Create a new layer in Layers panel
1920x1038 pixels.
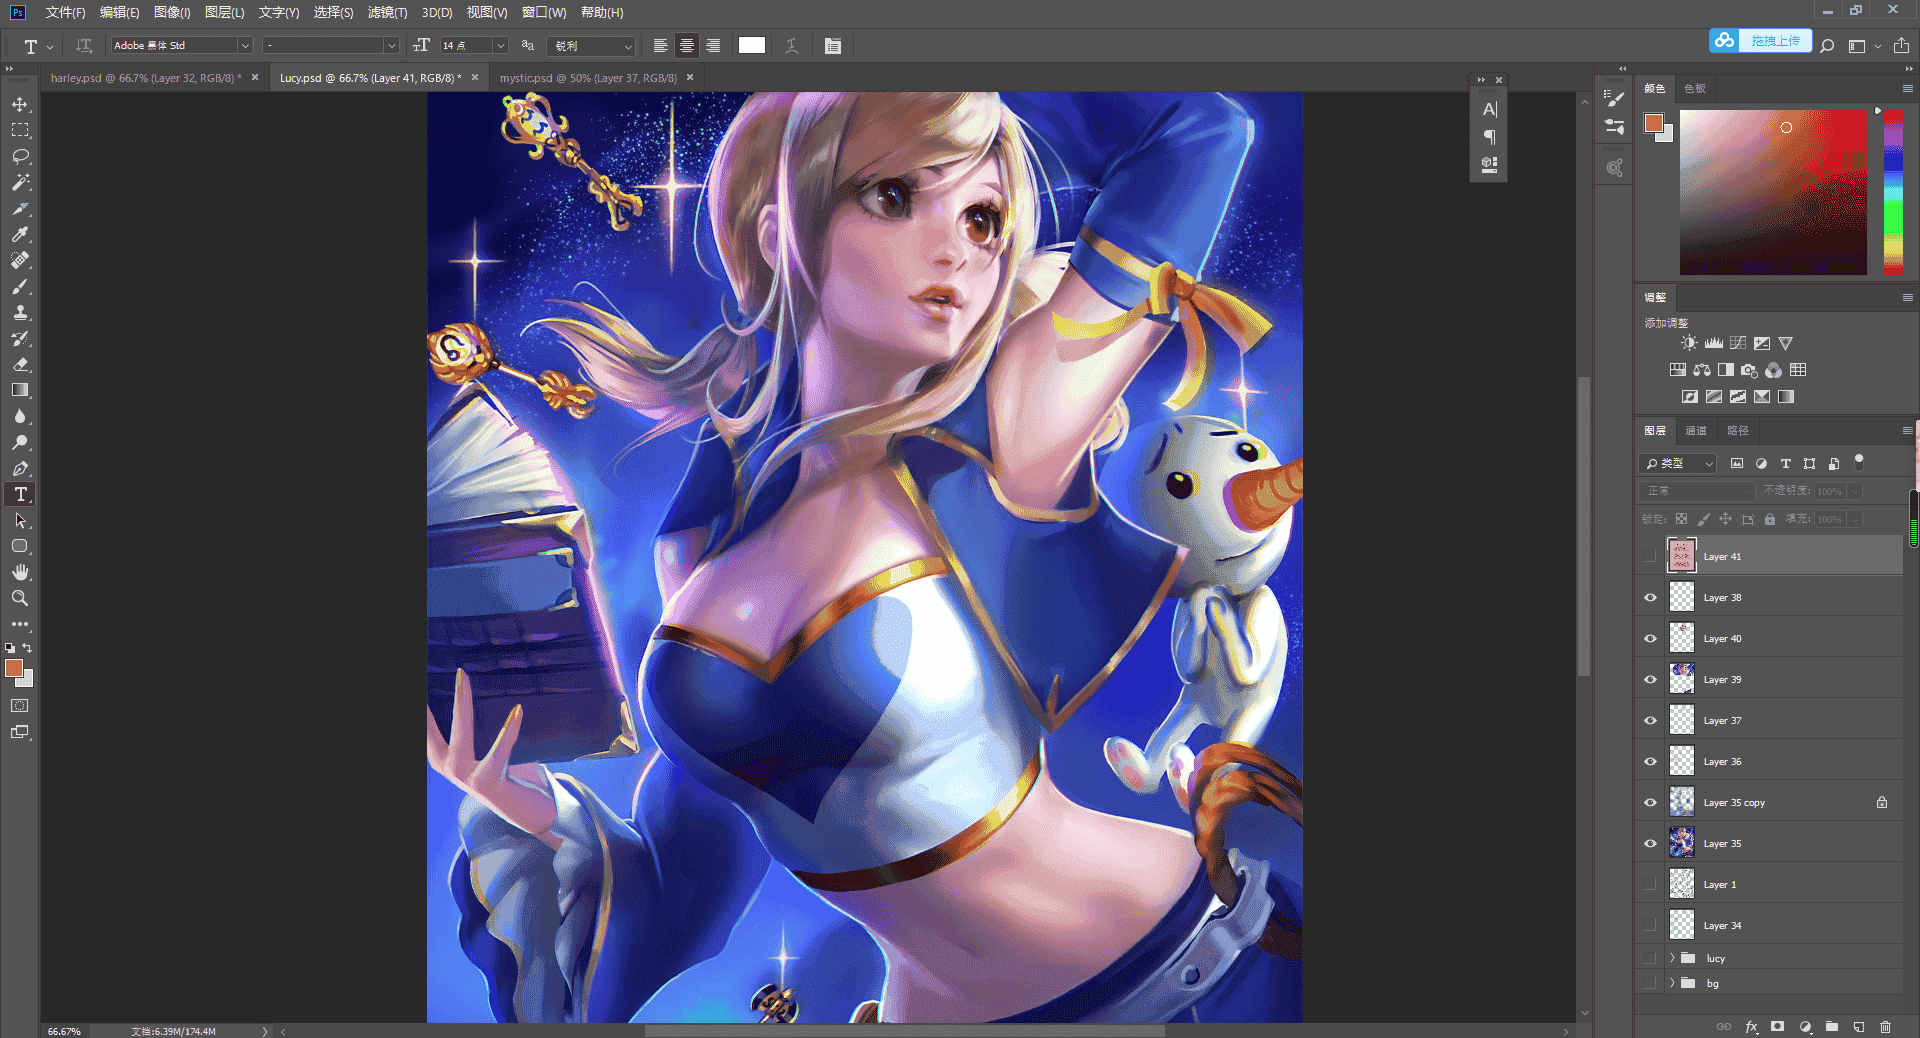pyautogui.click(x=1859, y=1026)
